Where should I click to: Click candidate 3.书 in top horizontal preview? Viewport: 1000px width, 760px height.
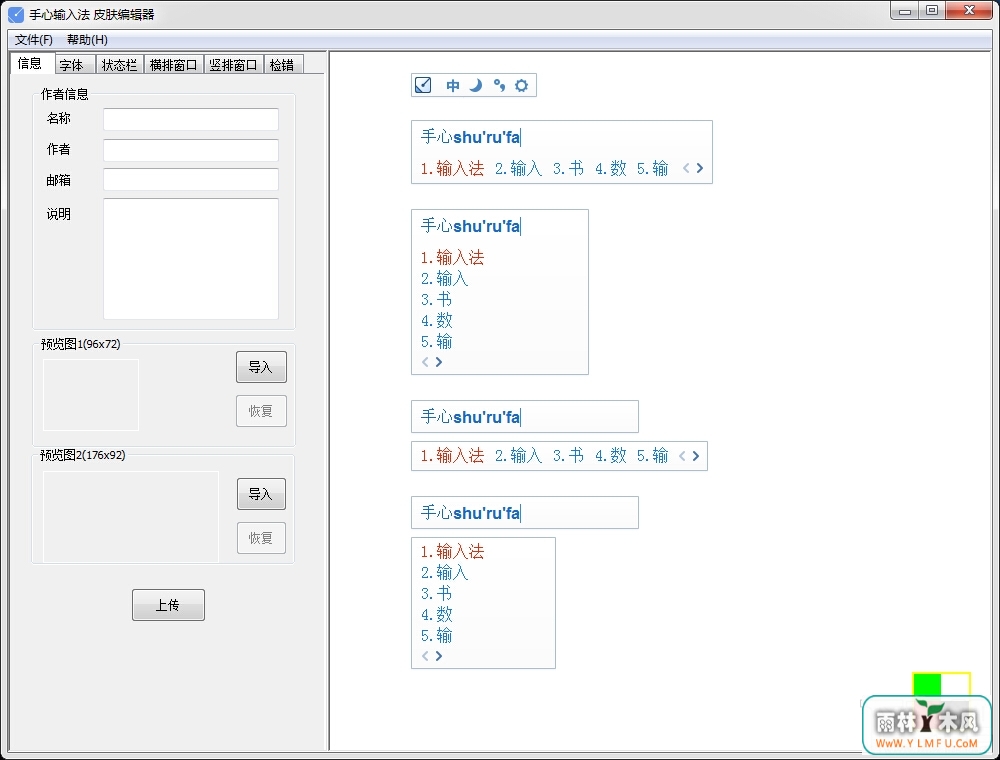click(x=568, y=168)
